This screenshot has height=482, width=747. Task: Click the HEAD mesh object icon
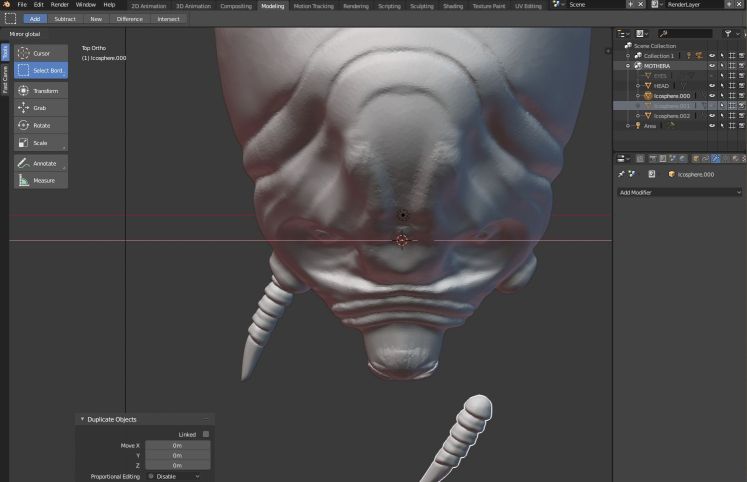click(648, 86)
